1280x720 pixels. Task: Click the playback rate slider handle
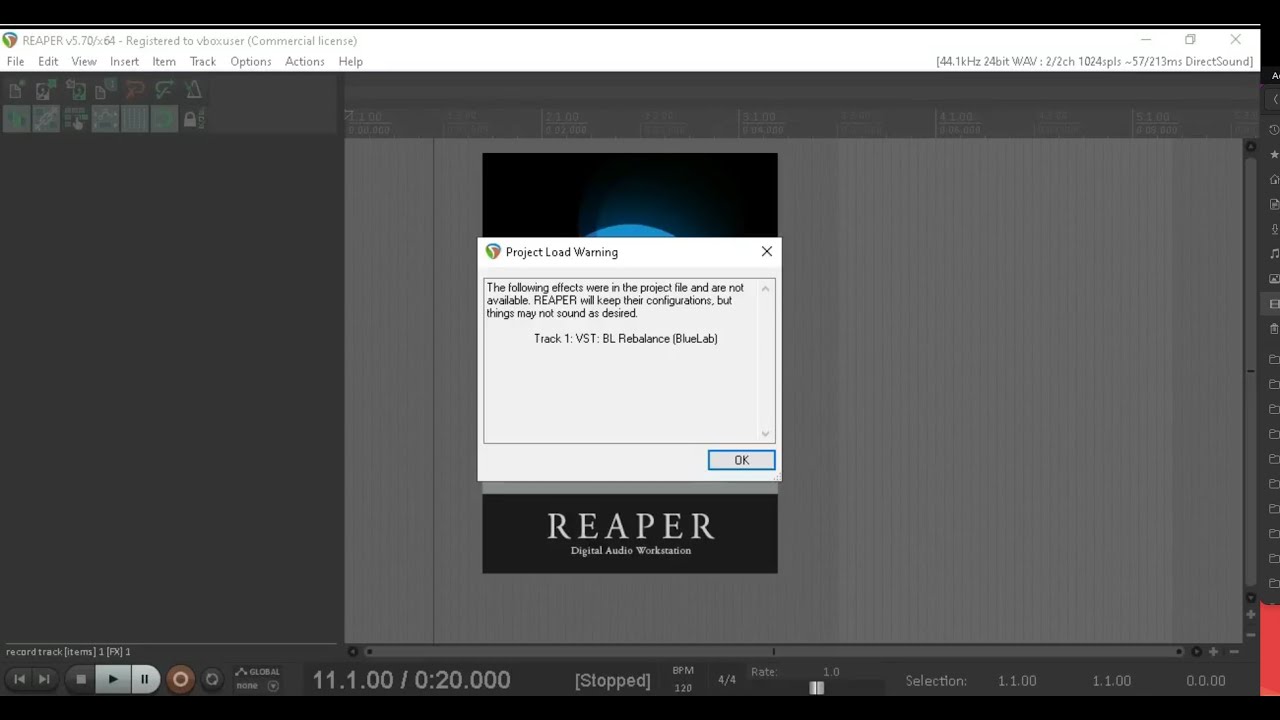point(817,688)
